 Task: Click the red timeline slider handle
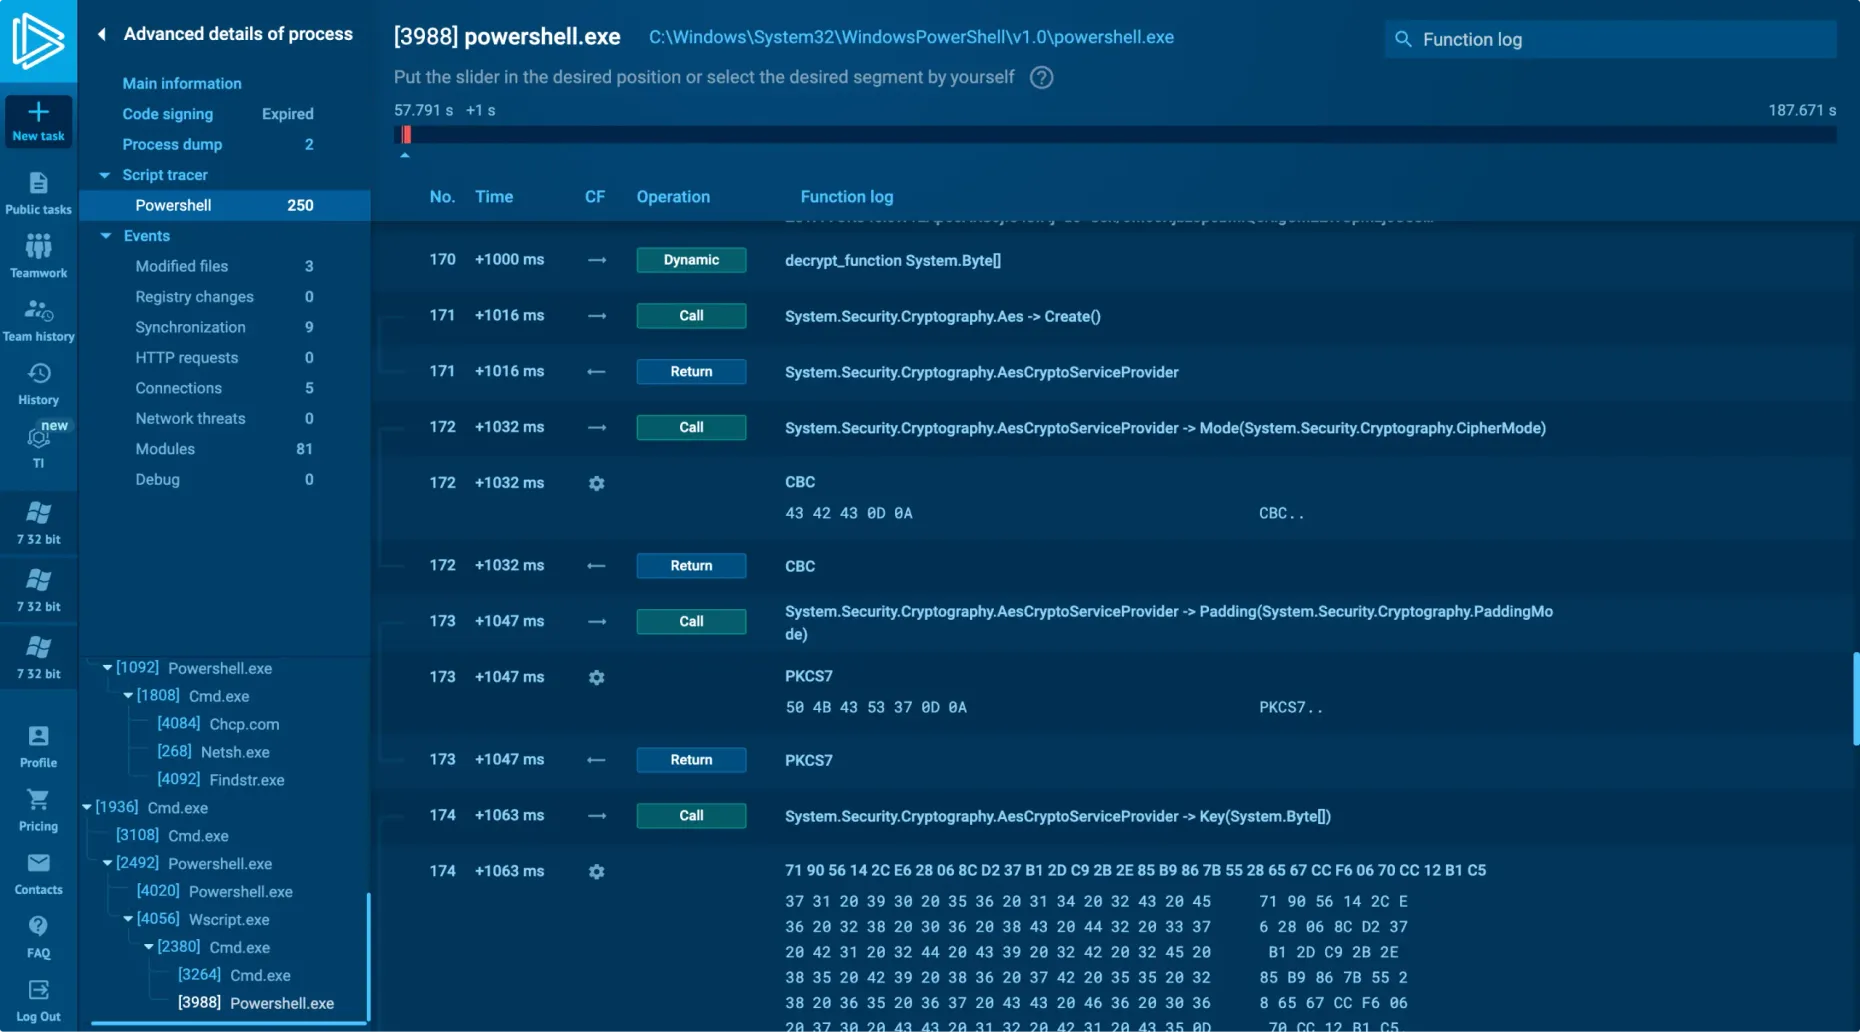point(406,135)
